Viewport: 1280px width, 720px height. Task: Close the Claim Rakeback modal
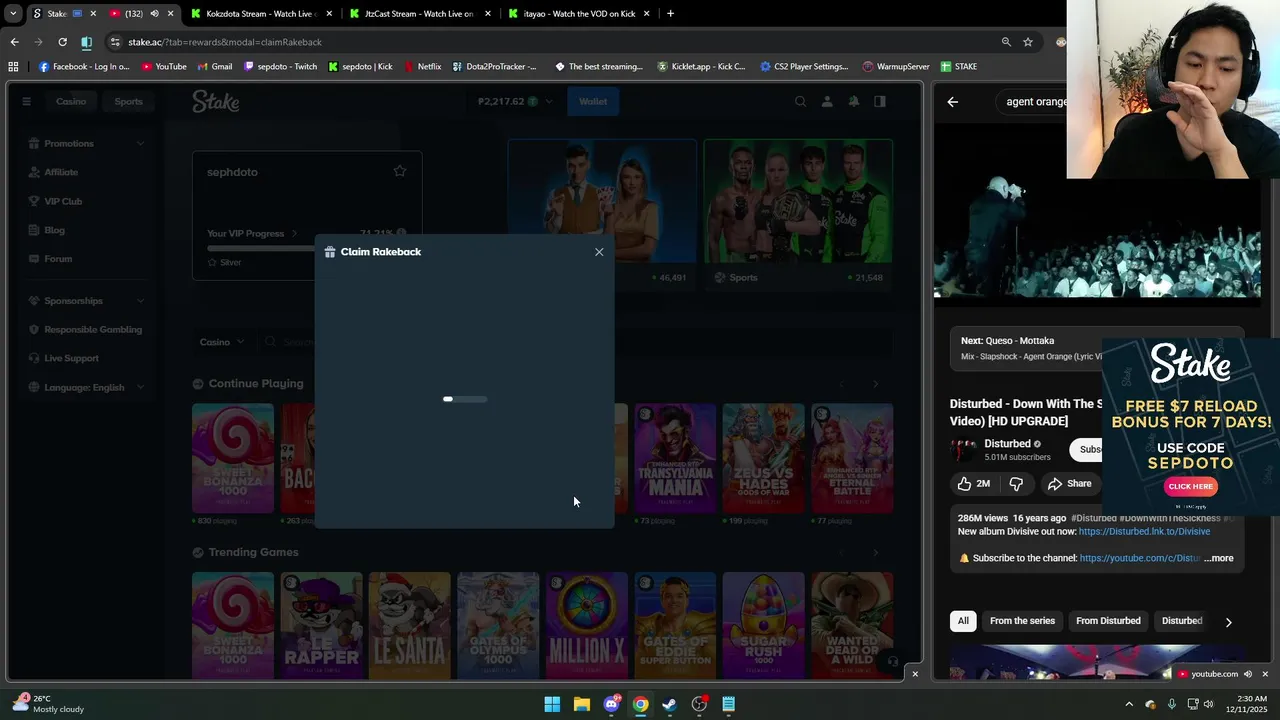point(599,252)
